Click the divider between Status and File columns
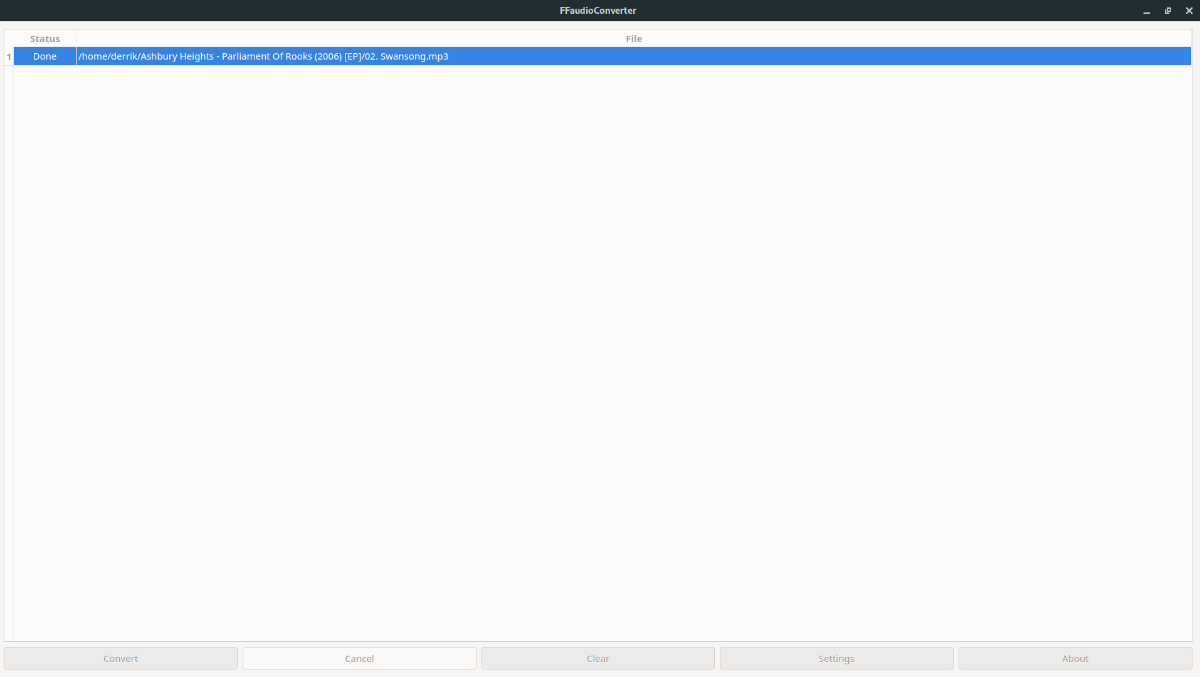Viewport: 1200px width, 677px height. click(x=78, y=38)
